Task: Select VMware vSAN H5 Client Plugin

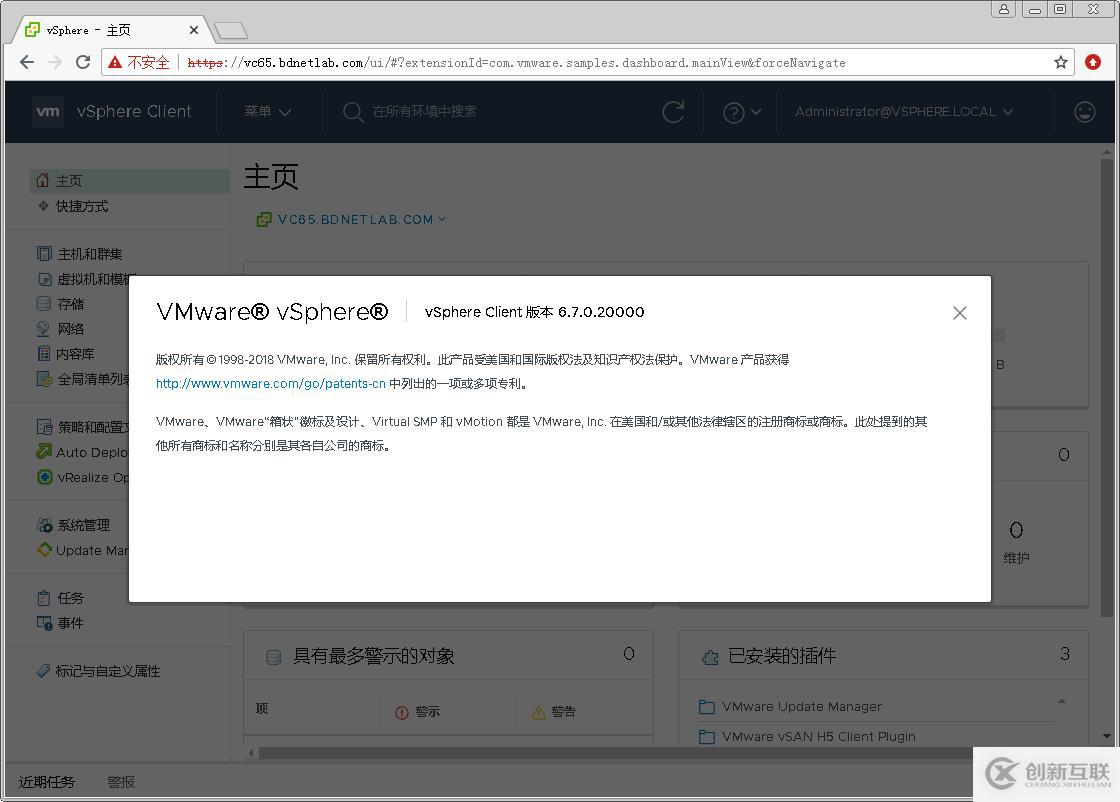Action: pyautogui.click(x=819, y=736)
